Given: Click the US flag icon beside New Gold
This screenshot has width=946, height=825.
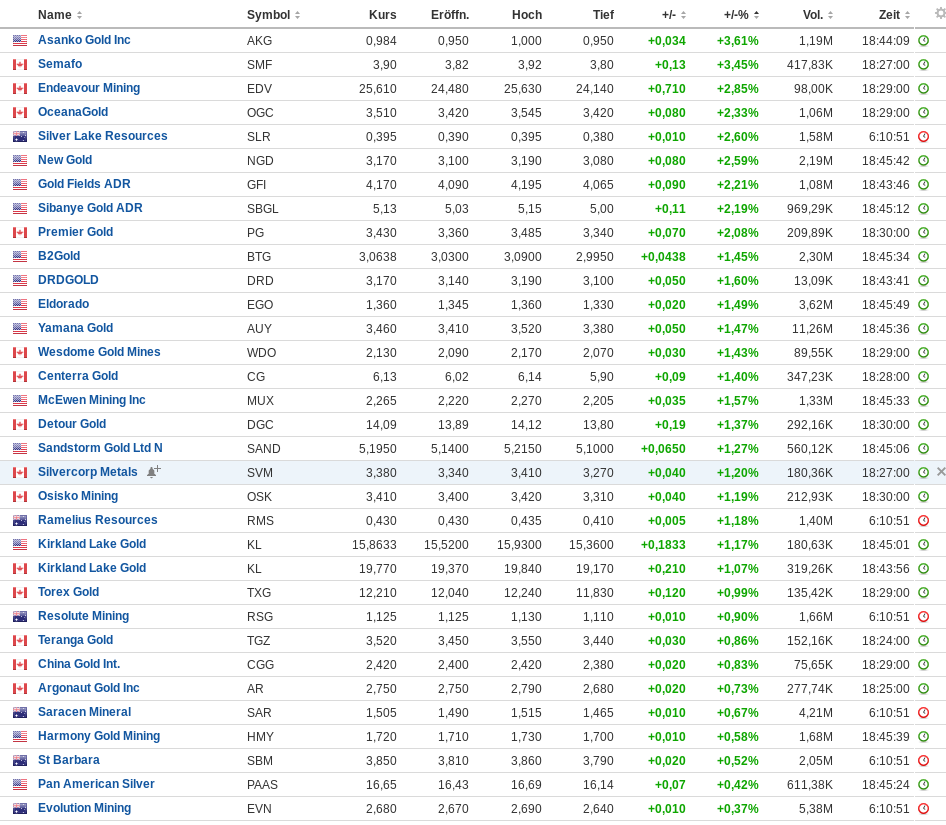Looking at the screenshot, I should click(x=20, y=161).
